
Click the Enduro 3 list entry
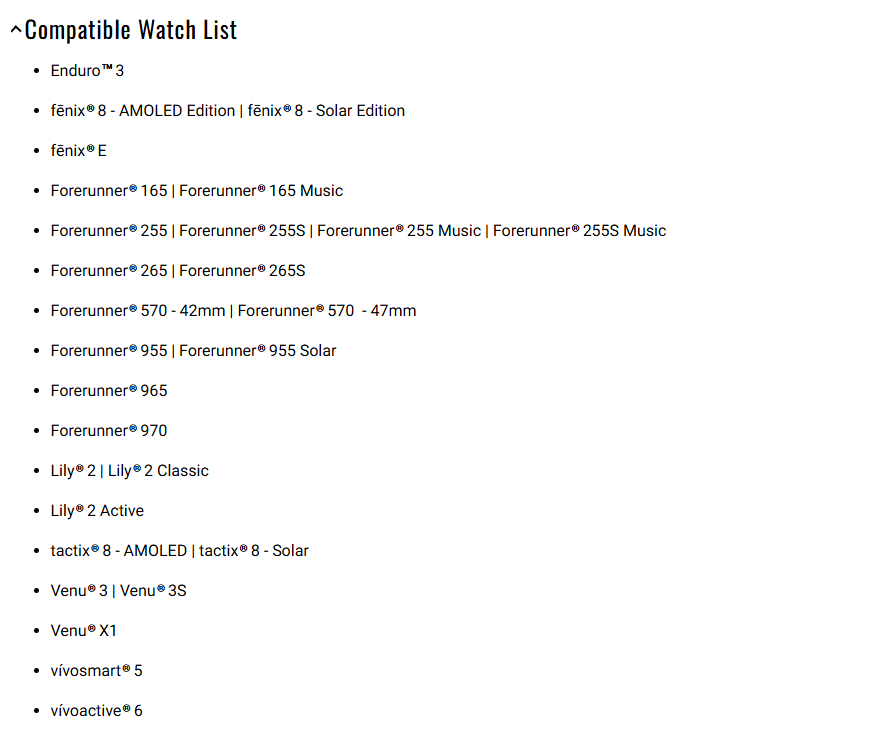coord(87,71)
